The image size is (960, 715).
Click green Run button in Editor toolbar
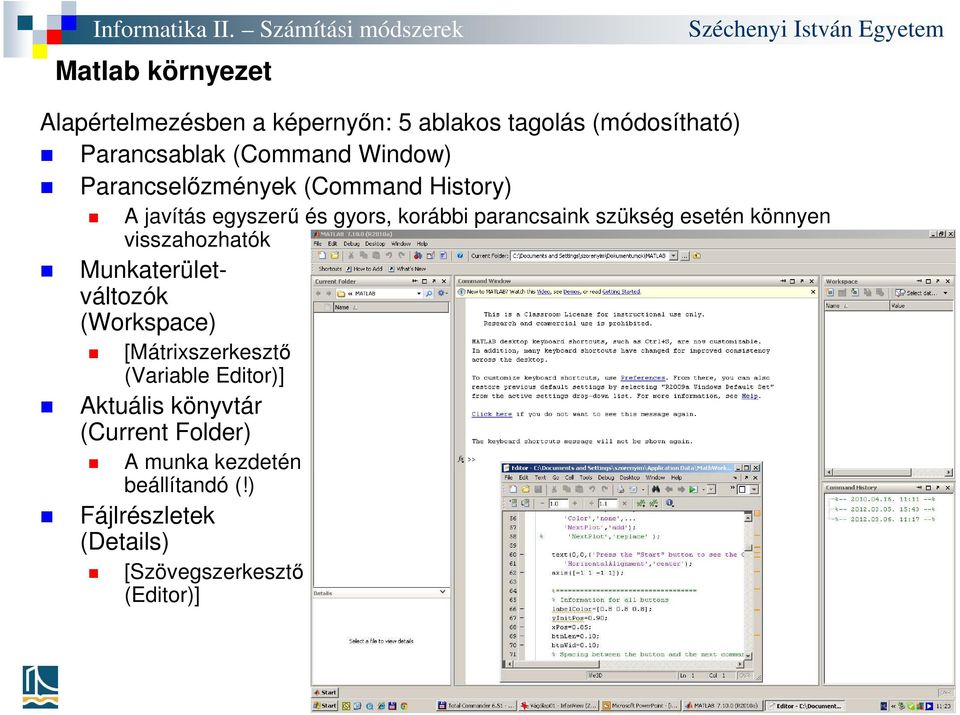tap(692, 489)
